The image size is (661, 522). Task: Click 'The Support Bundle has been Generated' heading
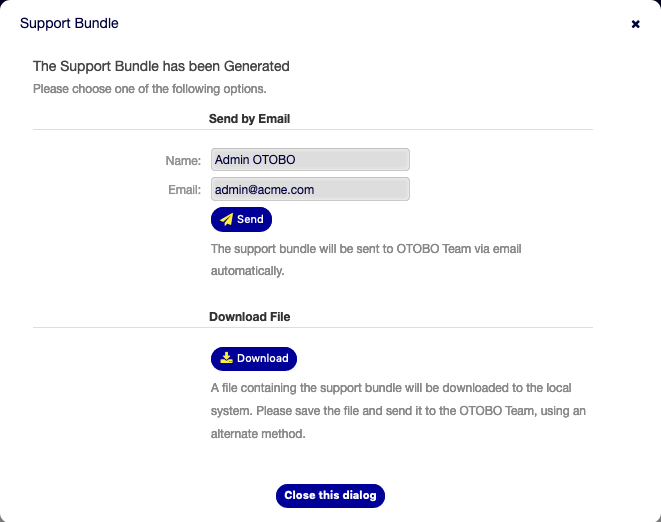[161, 67]
